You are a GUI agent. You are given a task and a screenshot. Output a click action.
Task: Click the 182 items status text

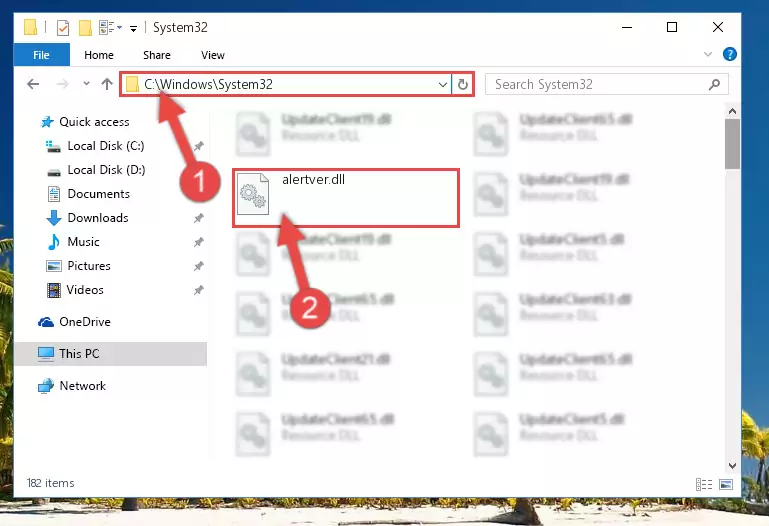(x=51, y=483)
